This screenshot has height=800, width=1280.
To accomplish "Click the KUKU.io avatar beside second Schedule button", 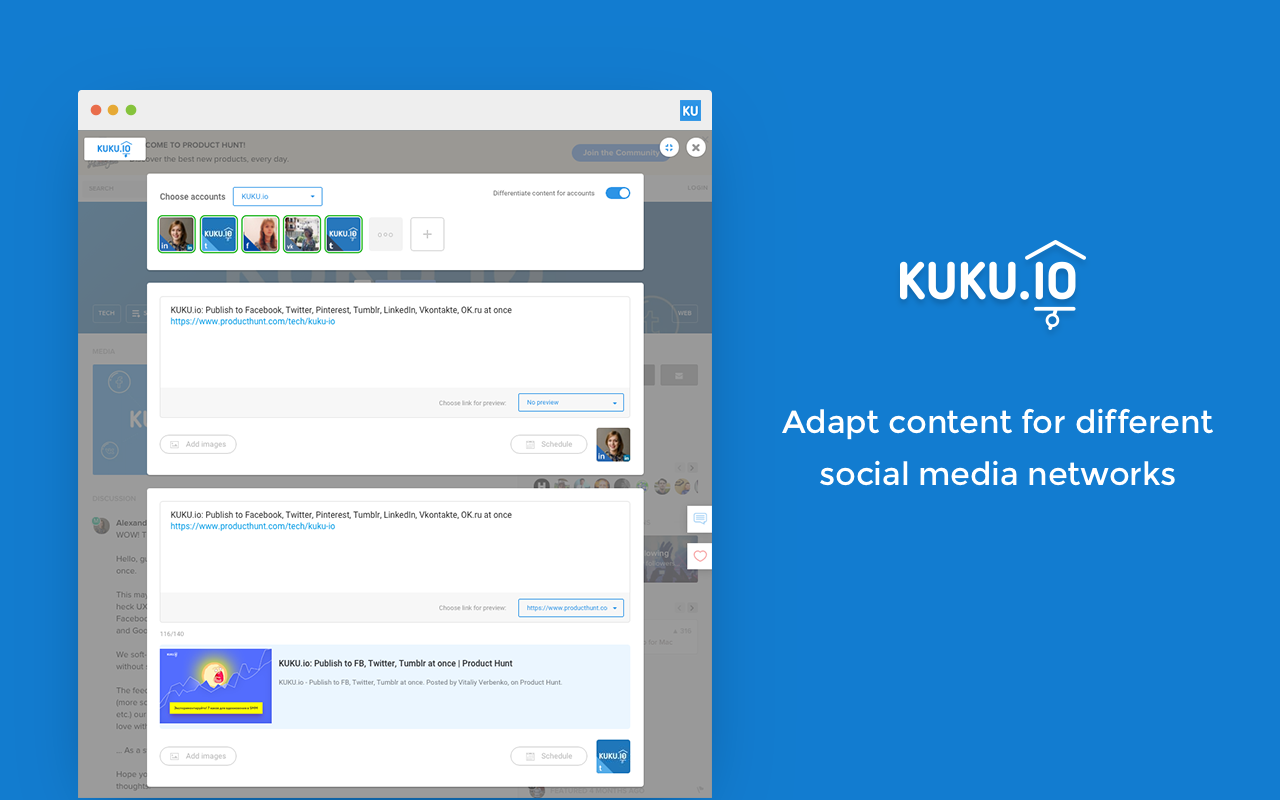I will [613, 756].
